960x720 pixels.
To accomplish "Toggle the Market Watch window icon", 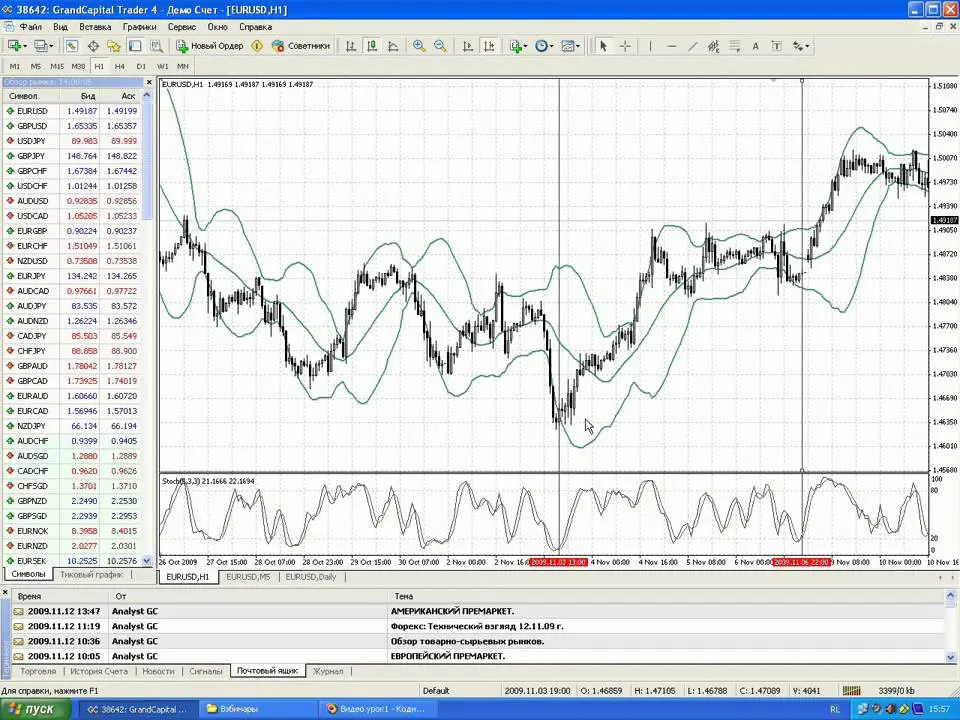I will 72,46.
